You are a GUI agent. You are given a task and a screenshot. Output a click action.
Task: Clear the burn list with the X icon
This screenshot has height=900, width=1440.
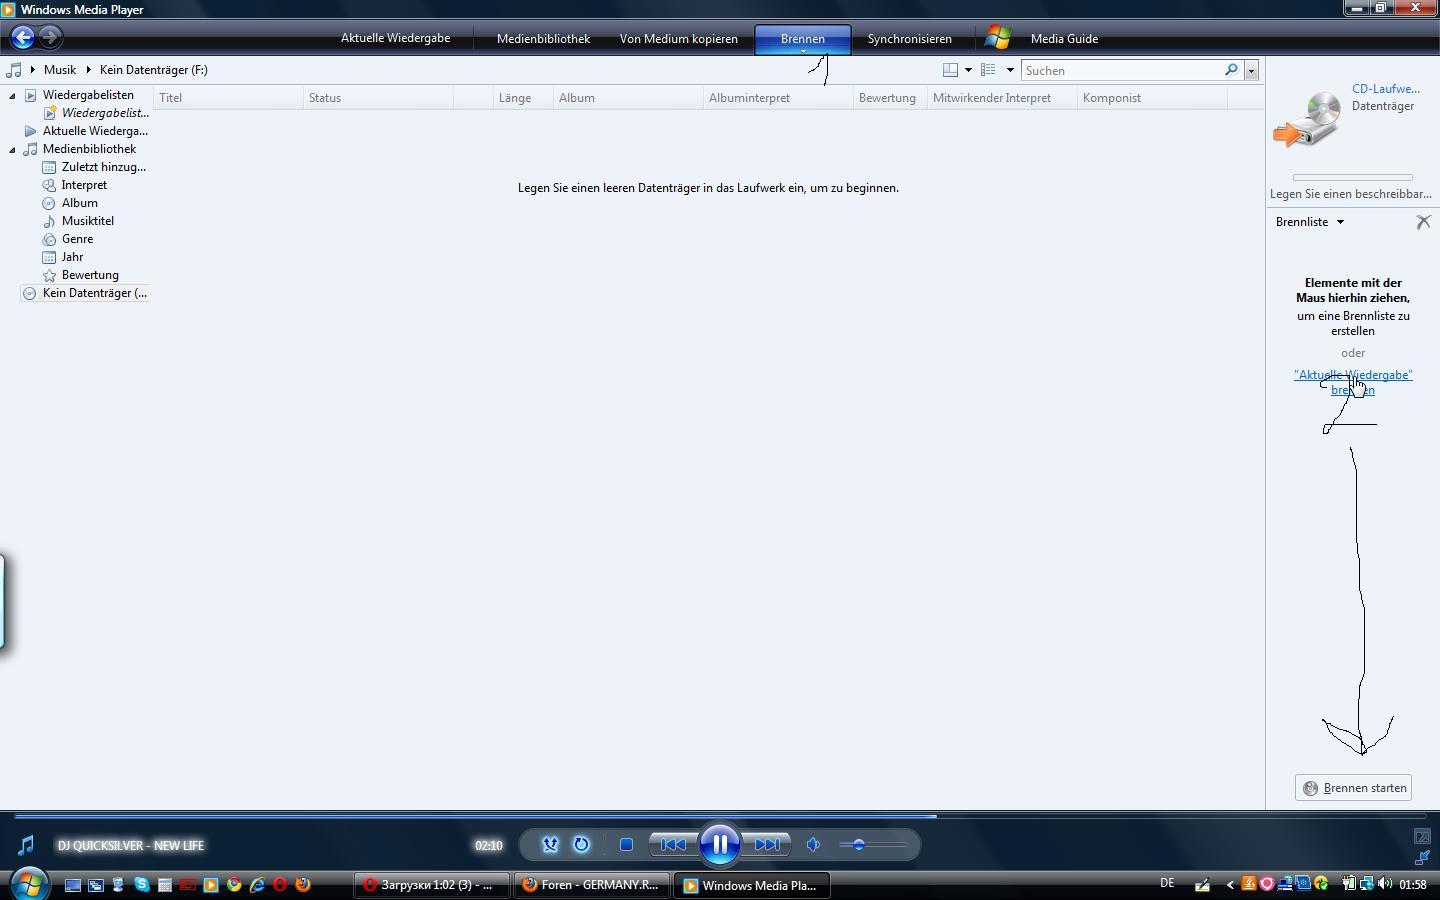pos(1423,222)
